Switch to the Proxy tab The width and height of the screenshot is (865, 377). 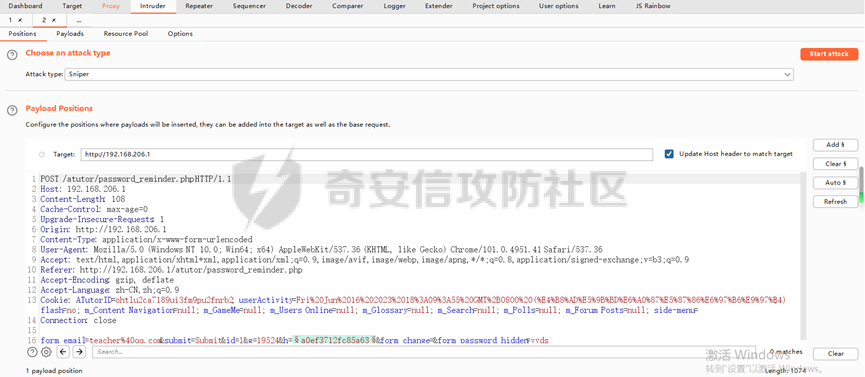111,6
